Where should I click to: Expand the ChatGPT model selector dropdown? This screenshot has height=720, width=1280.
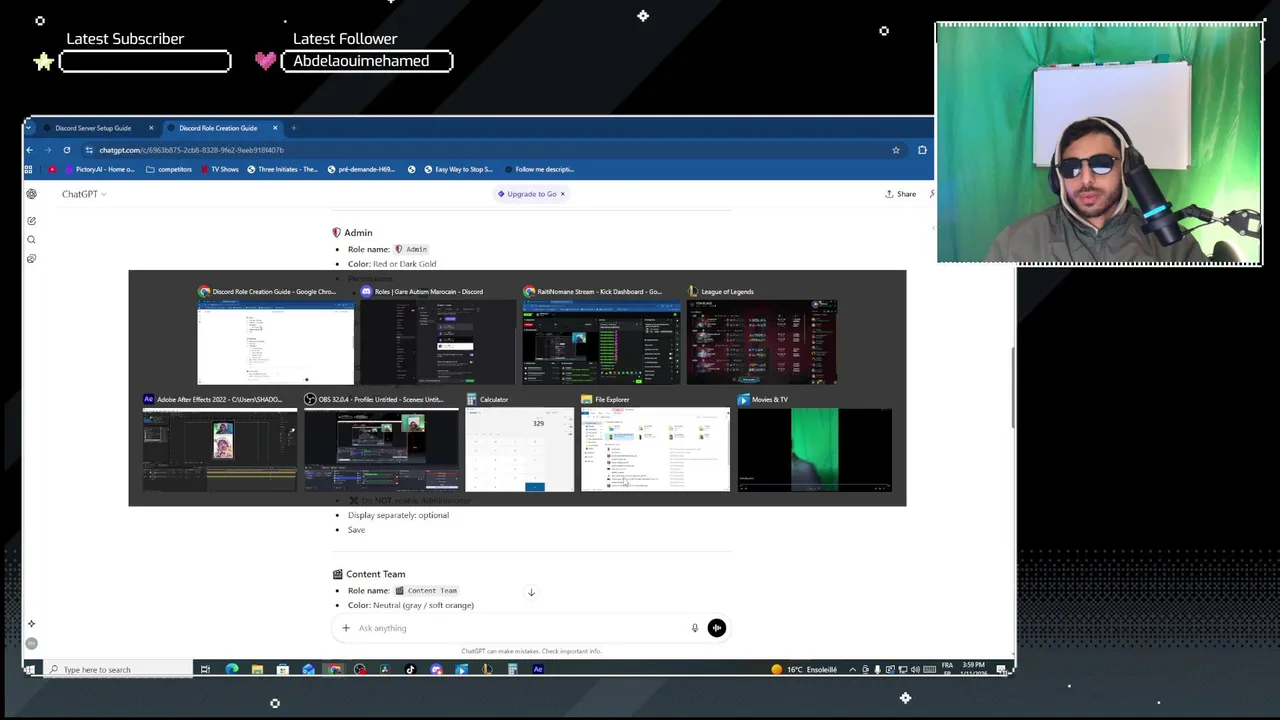point(84,194)
